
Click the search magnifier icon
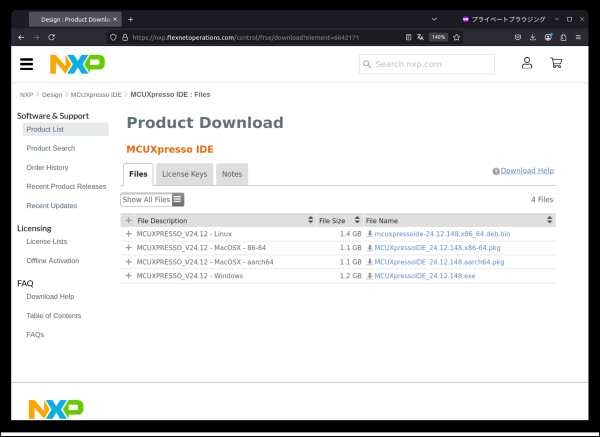click(367, 64)
